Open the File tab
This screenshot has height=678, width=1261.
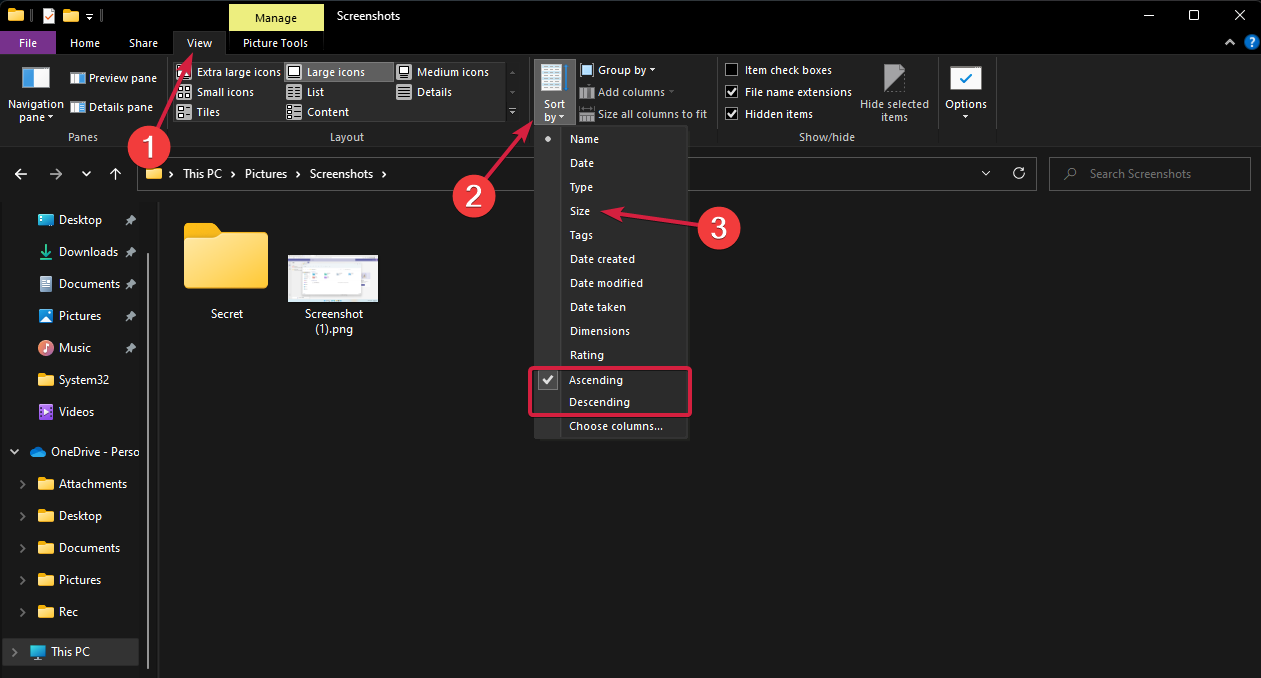[28, 43]
